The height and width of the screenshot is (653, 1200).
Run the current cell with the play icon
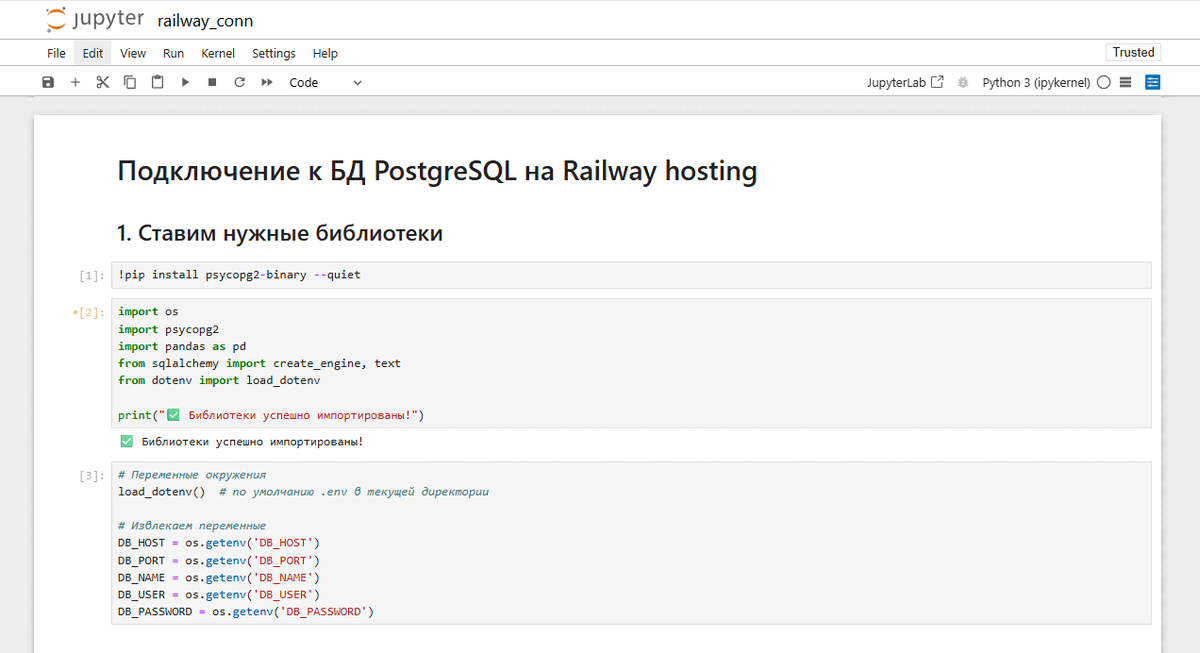pyautogui.click(x=185, y=83)
